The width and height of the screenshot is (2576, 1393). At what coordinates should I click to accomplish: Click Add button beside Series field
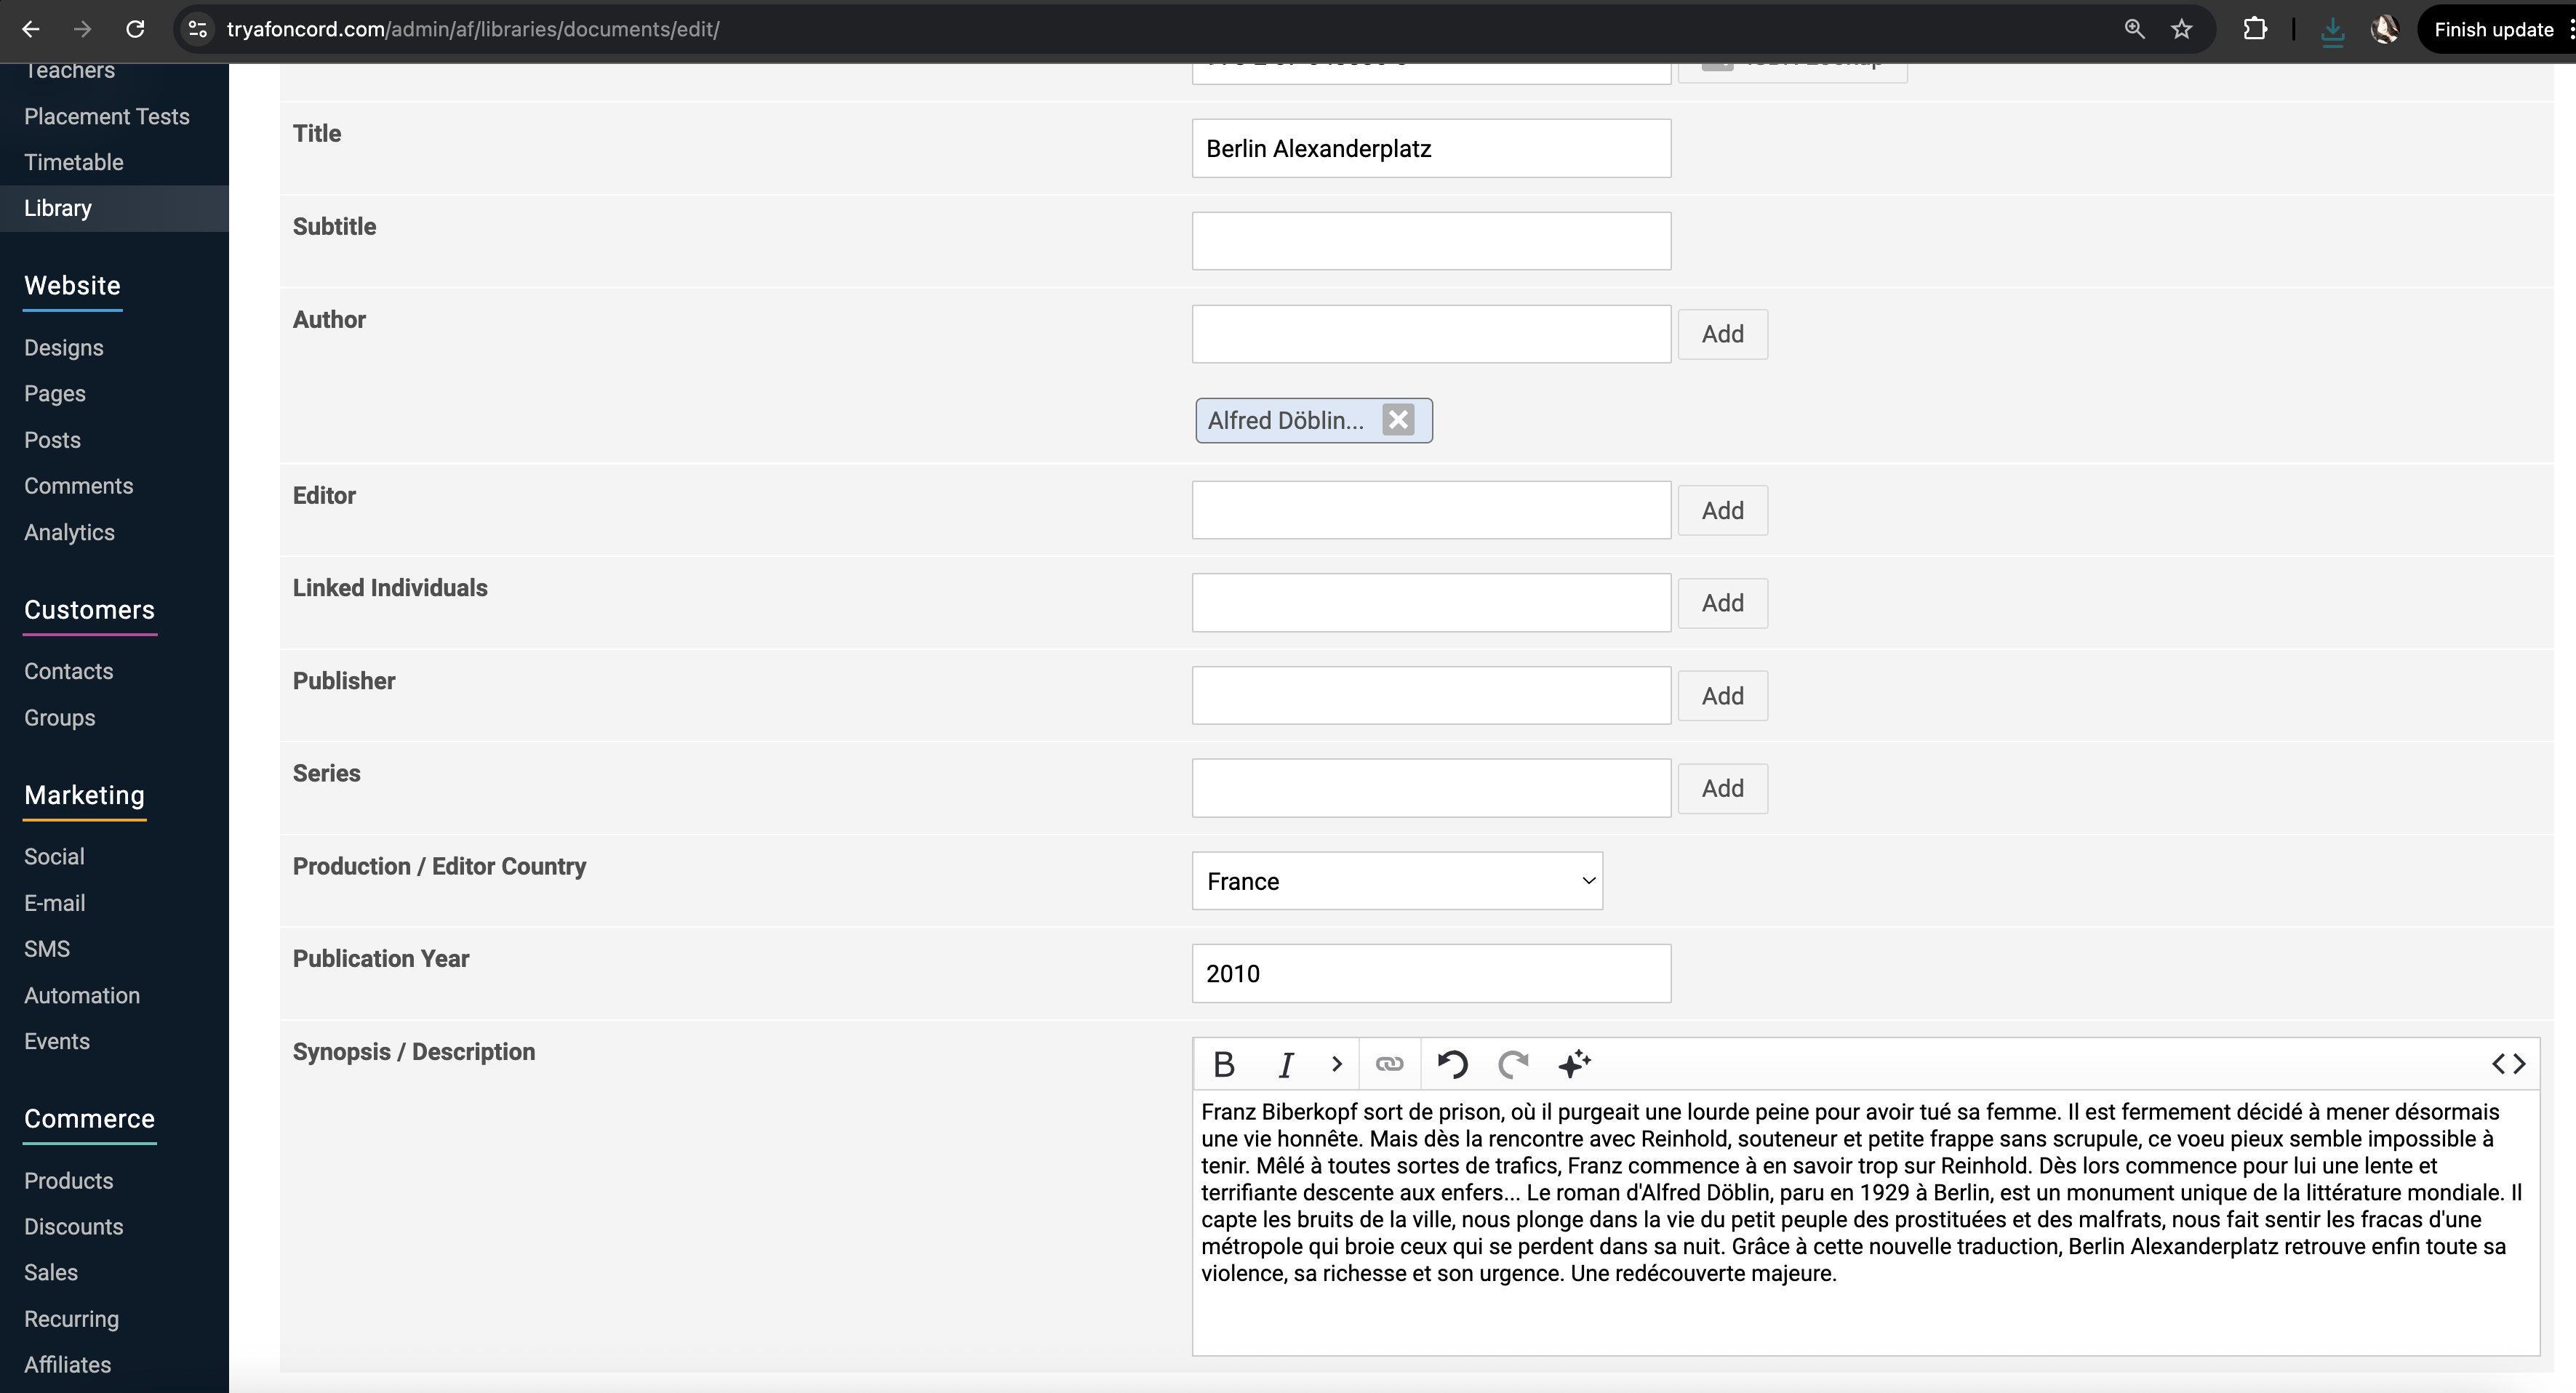1722,788
